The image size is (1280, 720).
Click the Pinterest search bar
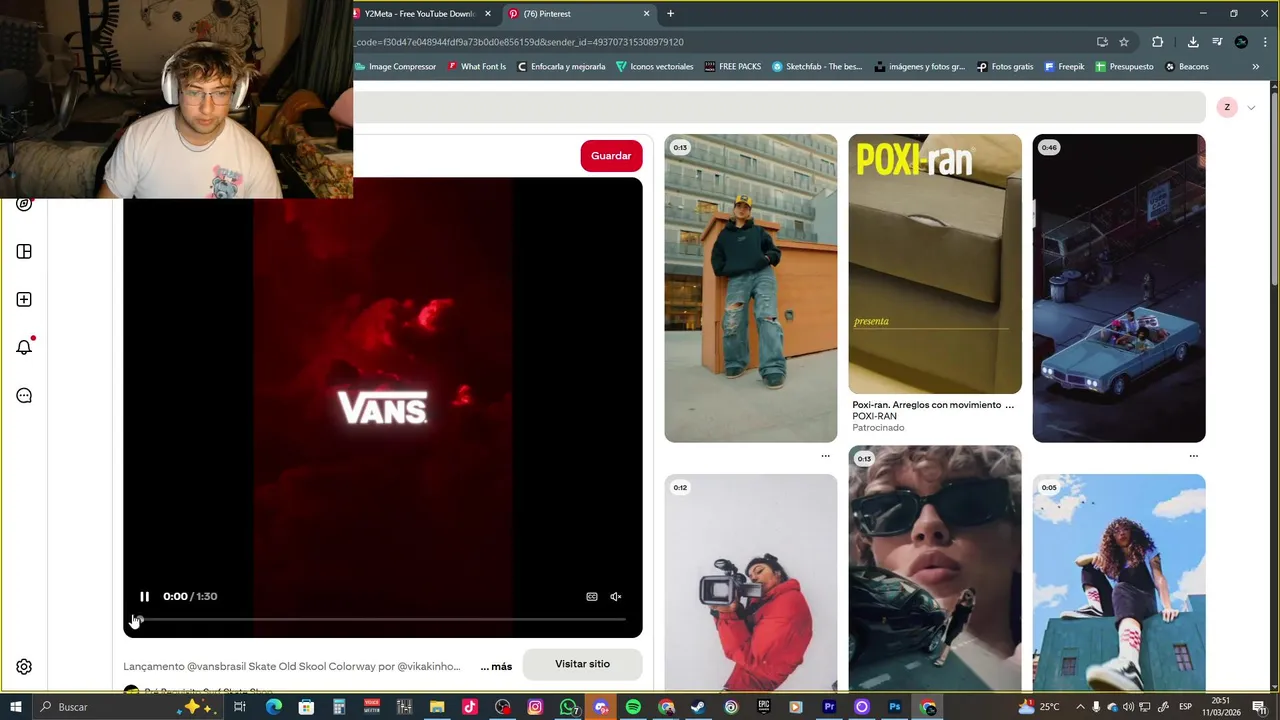(780, 107)
